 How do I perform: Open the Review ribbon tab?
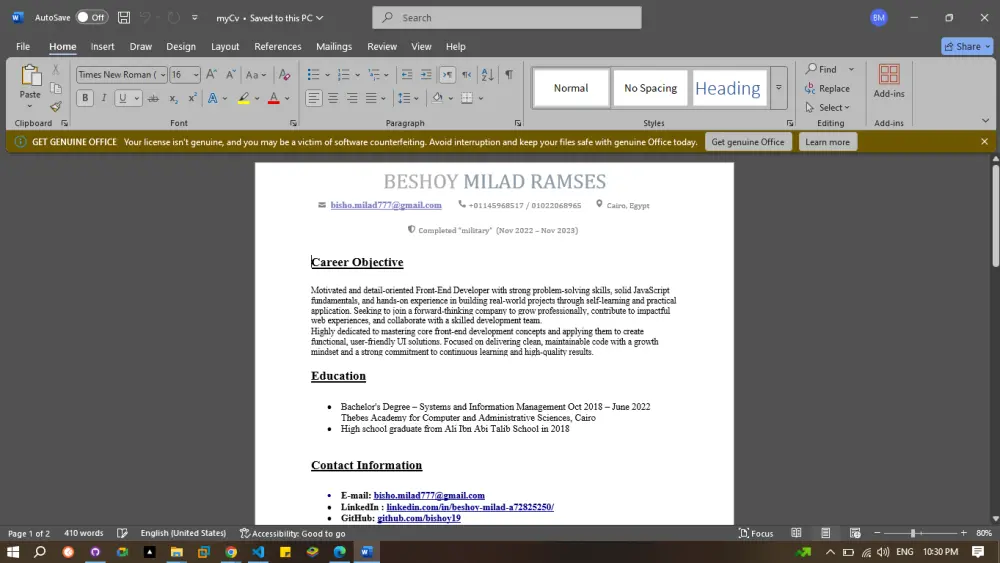(x=382, y=47)
